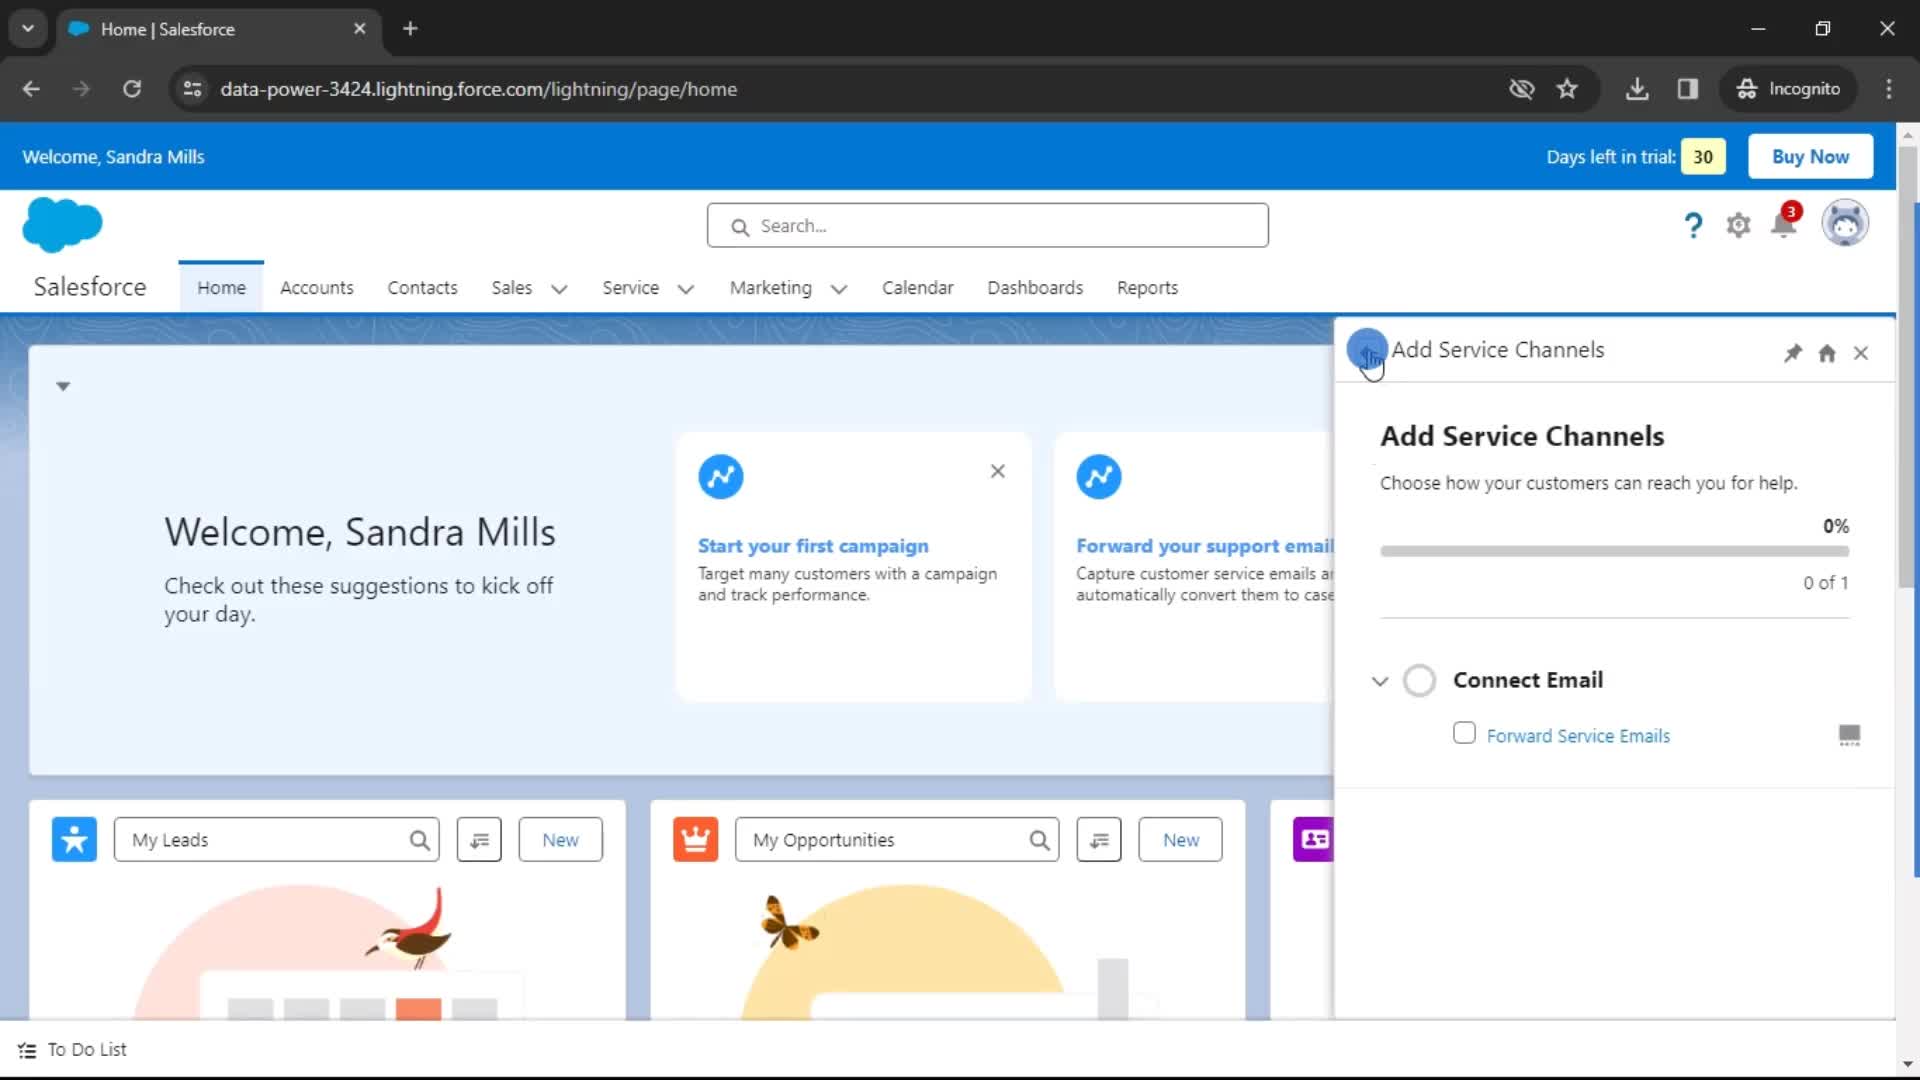Open walkthrough icon beside Forward Service Emails
Screen dimensions: 1920x1080
coord(1849,736)
